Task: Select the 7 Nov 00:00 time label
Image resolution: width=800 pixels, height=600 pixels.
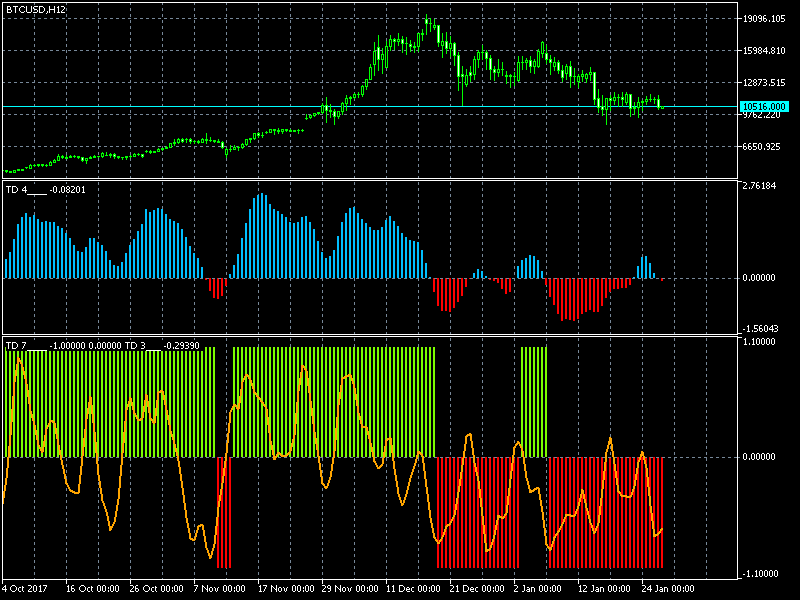Action: coord(221,589)
